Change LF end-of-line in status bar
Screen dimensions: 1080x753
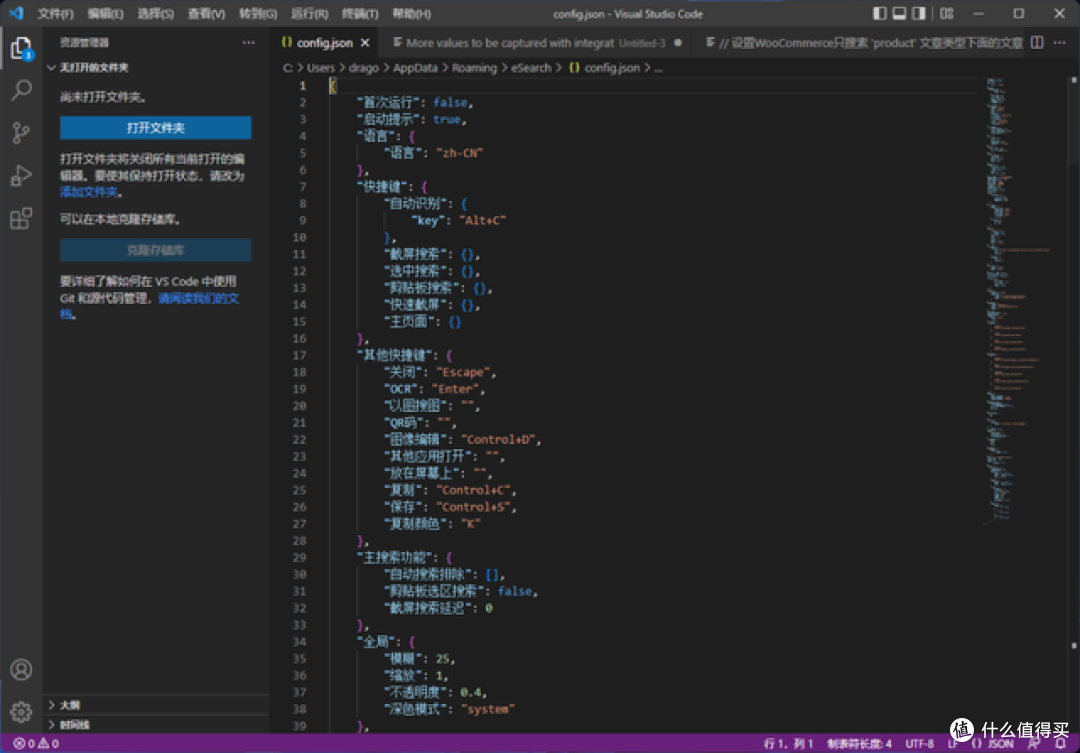[953, 743]
